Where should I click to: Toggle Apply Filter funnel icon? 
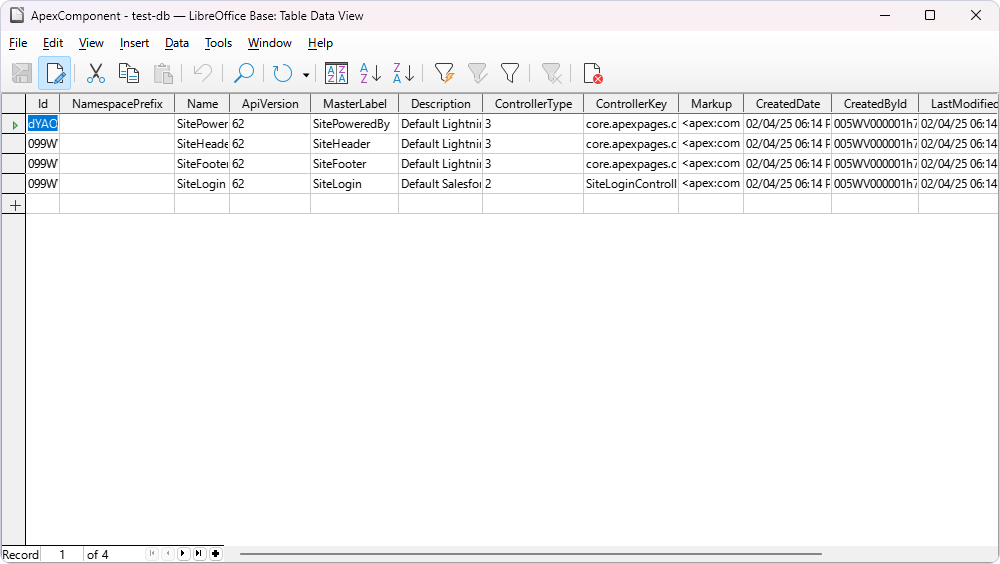coord(477,73)
